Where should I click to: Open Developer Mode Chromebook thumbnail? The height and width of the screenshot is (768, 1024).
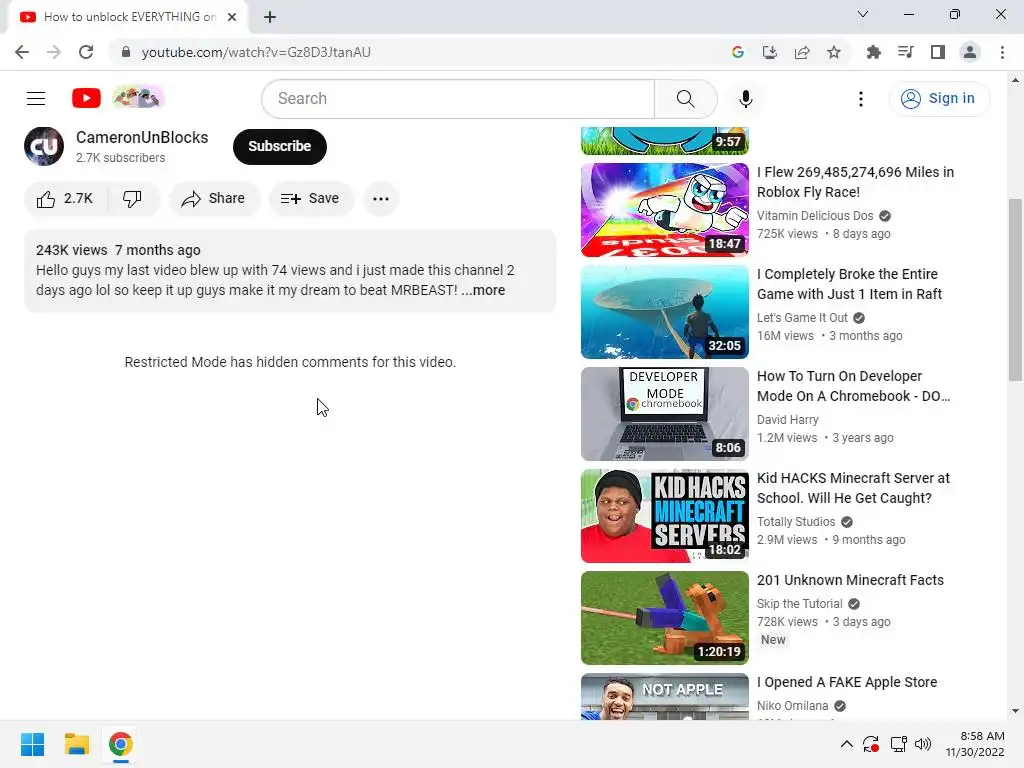(665, 413)
